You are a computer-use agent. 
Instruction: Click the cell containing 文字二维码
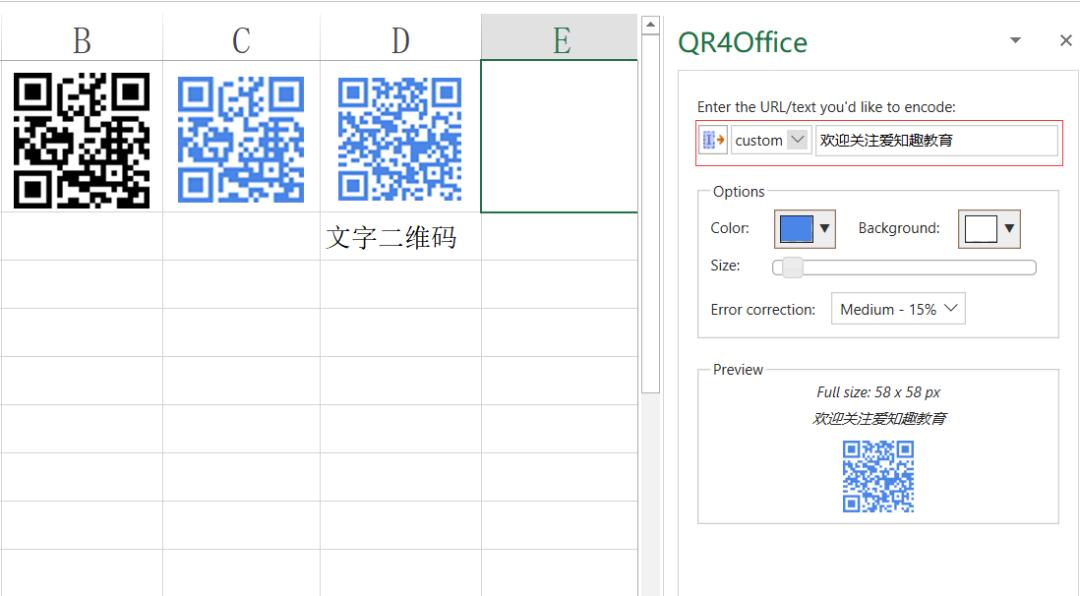point(400,237)
